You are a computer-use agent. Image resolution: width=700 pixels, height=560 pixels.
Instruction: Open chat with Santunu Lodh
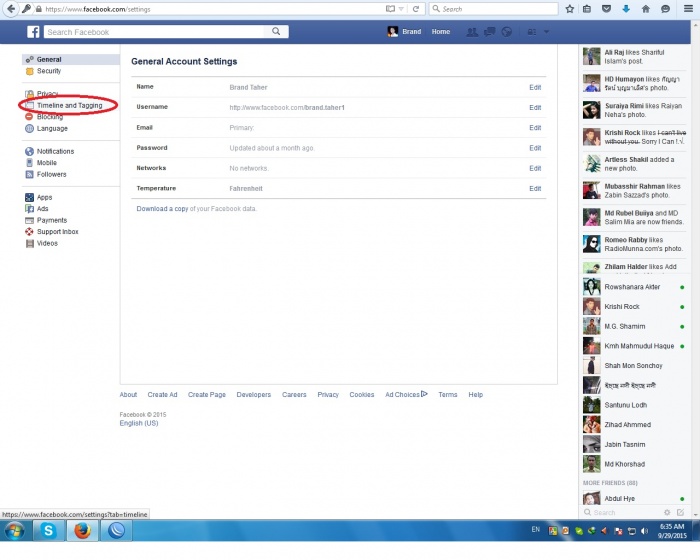tap(633, 405)
